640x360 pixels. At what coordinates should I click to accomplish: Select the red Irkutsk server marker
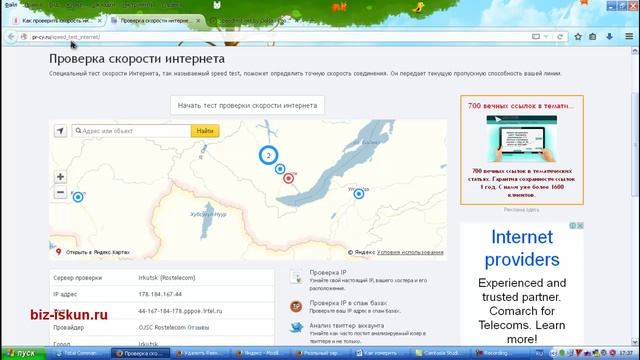click(x=289, y=178)
